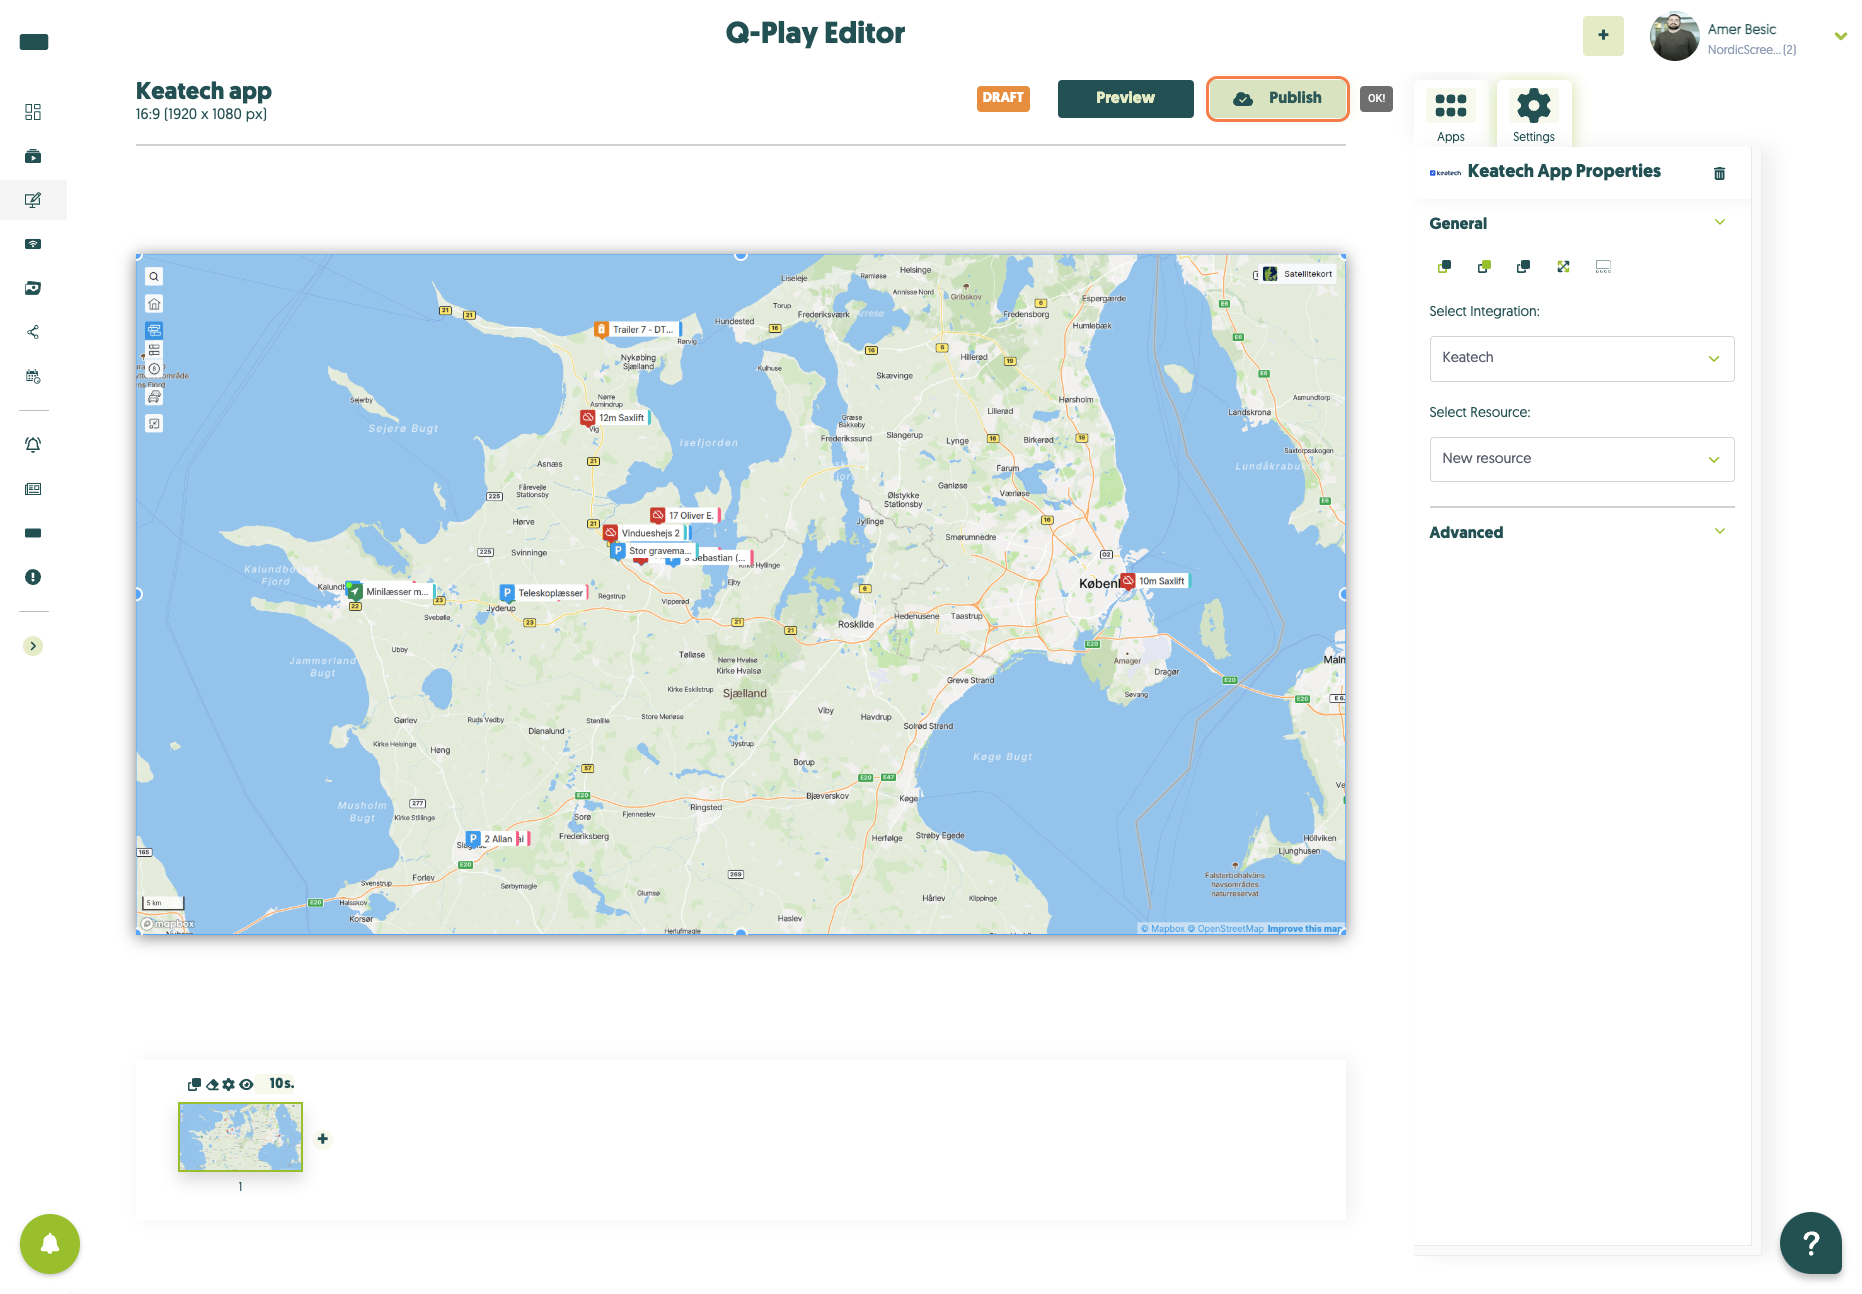This screenshot has height=1294, width=1862.
Task: Click Improve this map link
Action: 1304,929
